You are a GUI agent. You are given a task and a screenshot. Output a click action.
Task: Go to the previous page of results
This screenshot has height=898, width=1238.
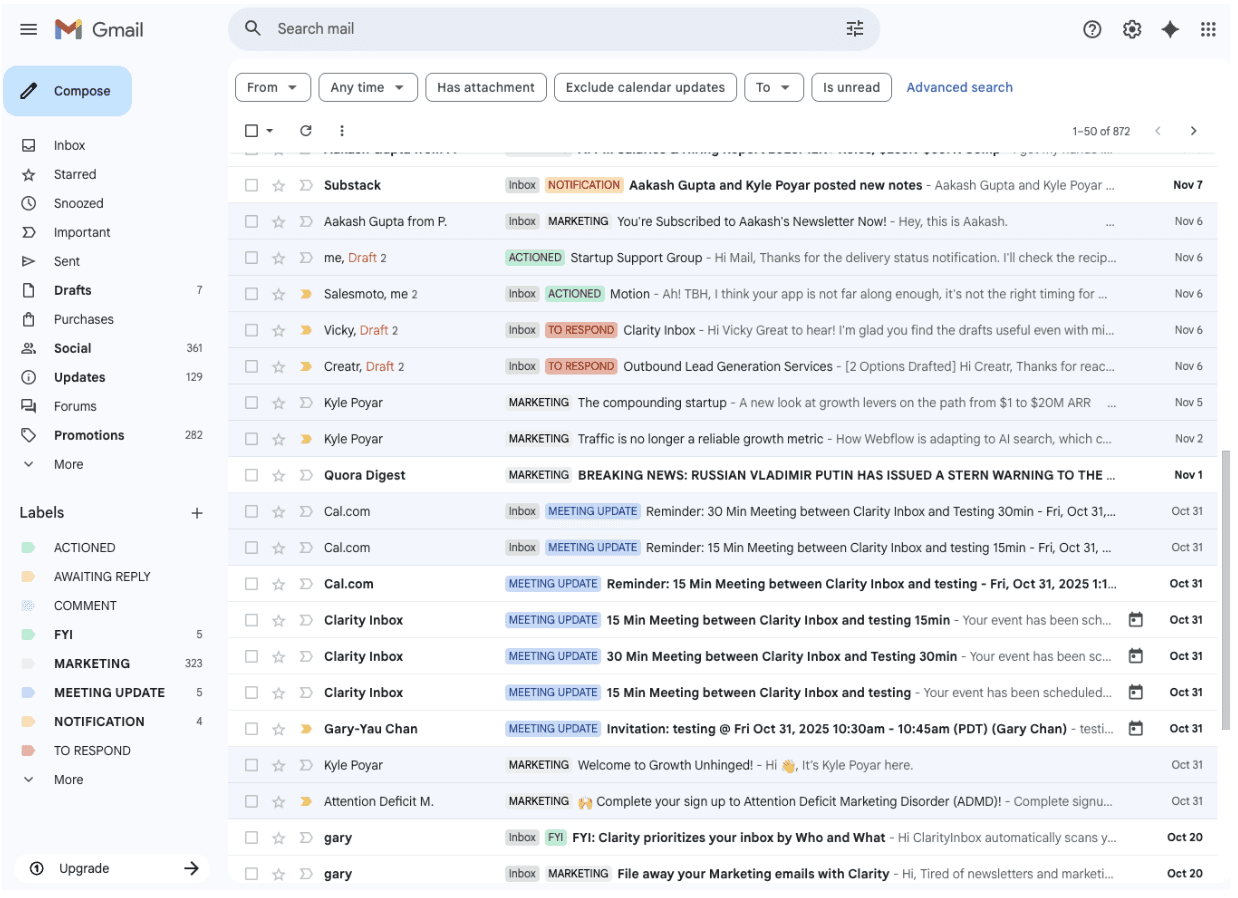[x=1158, y=131]
